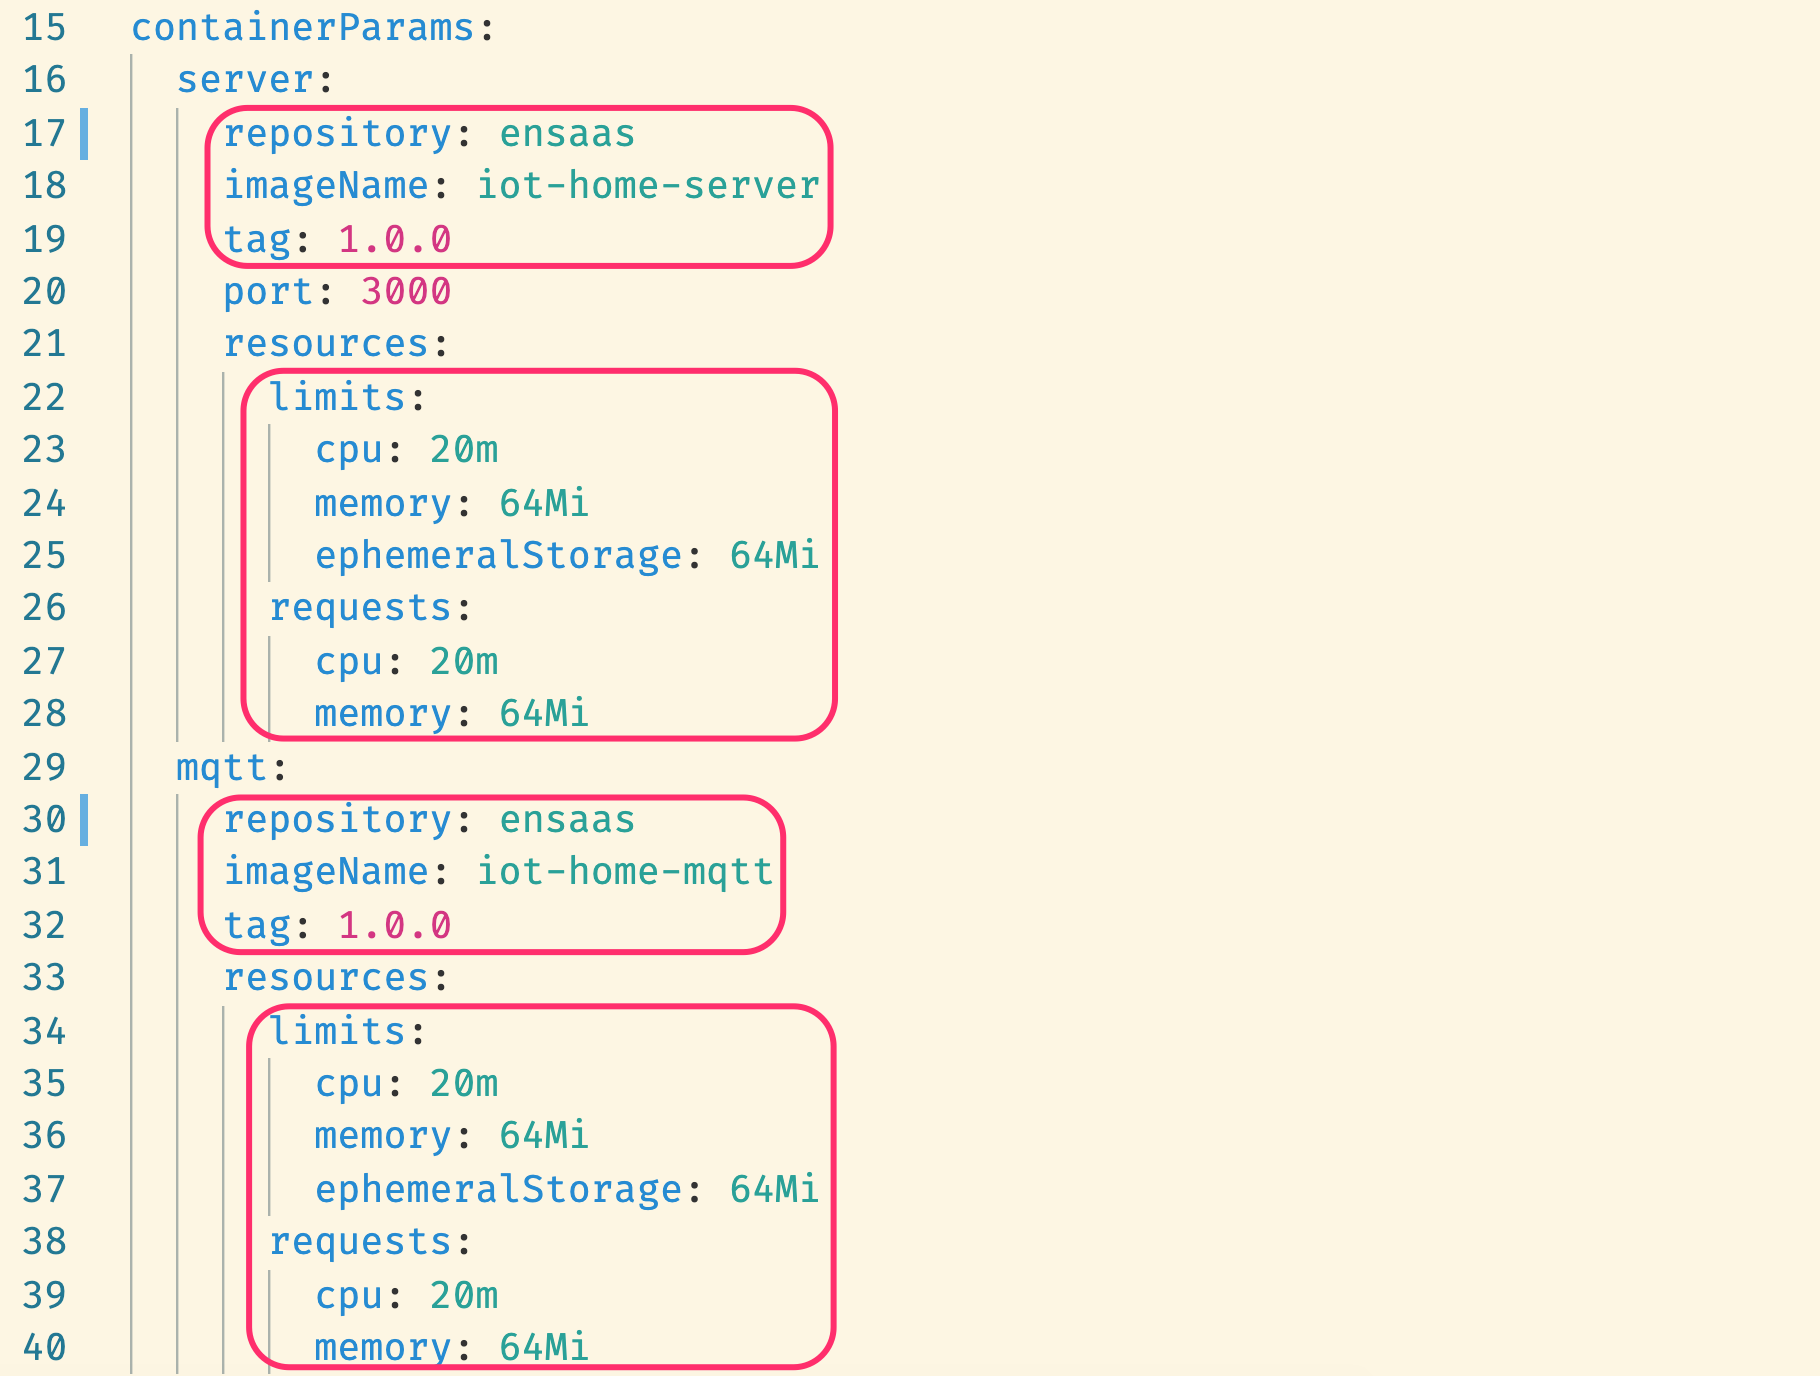This screenshot has height=1376, width=1820.
Task: Select memory key on line 36
Action: (383, 1136)
